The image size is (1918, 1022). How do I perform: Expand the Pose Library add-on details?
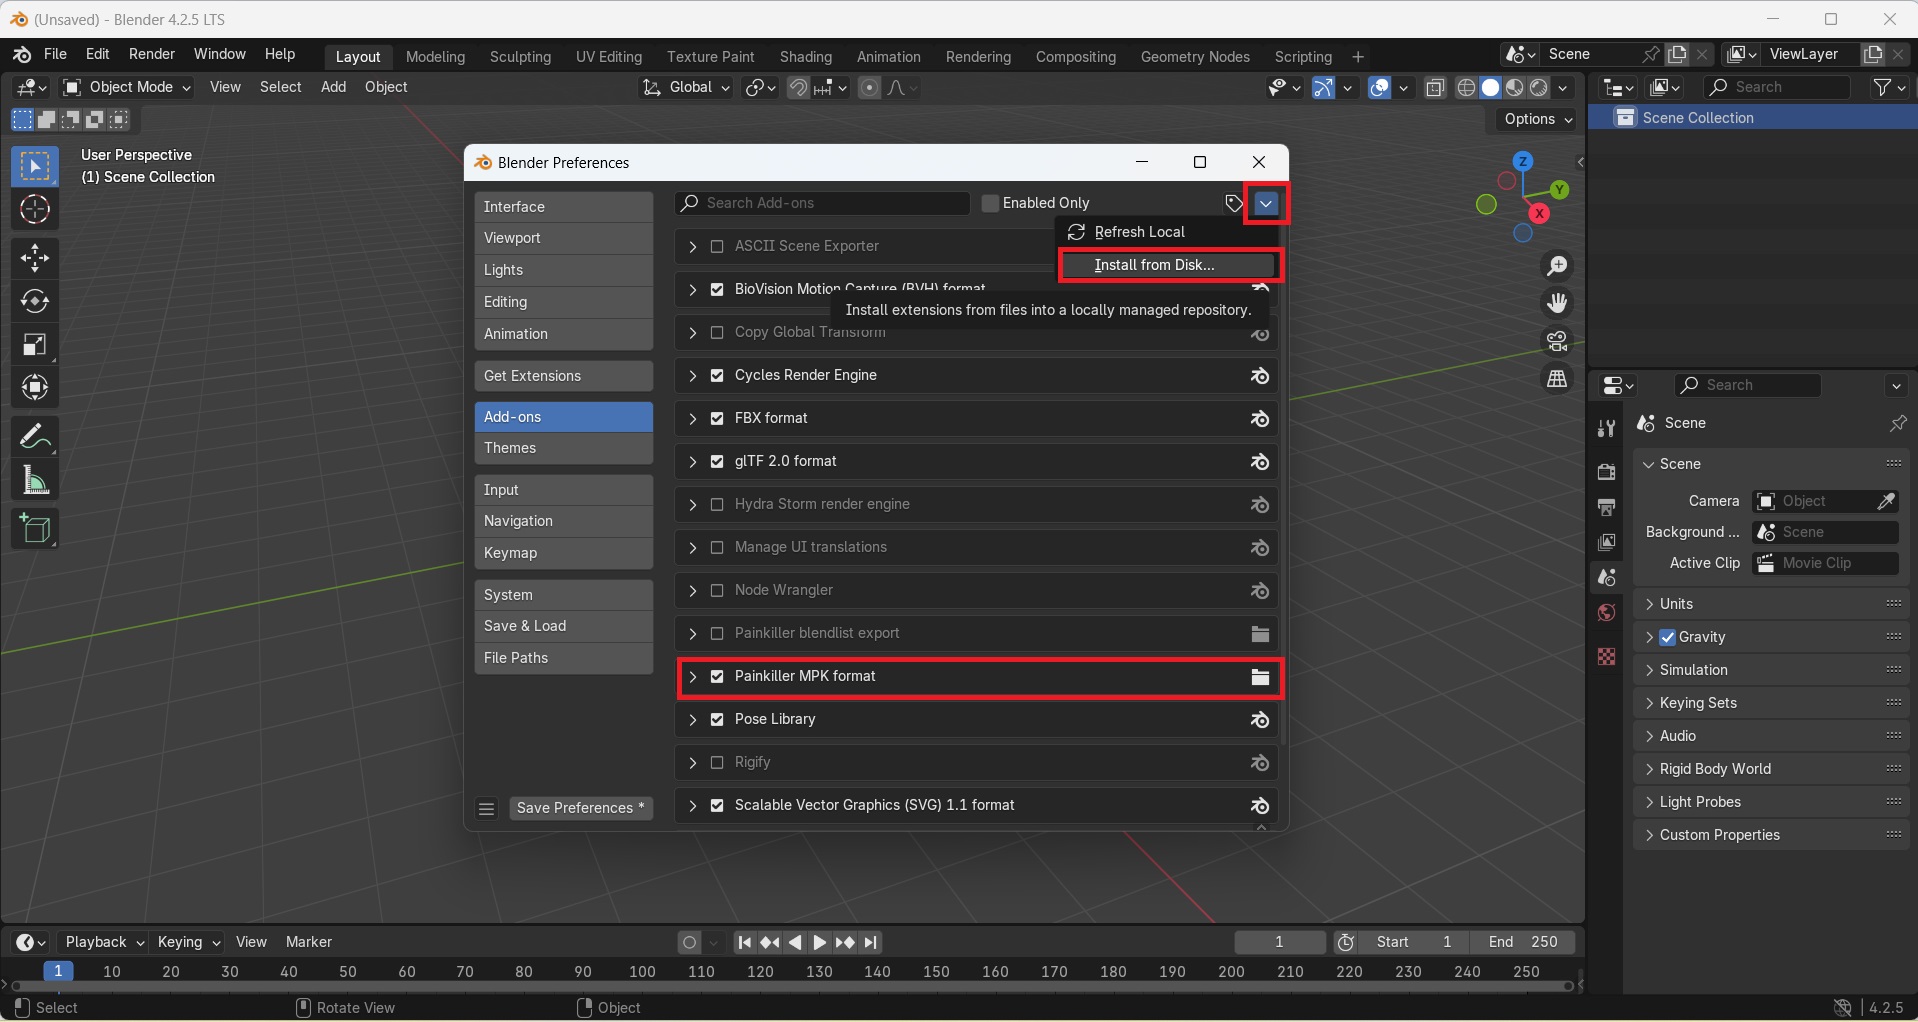693,720
